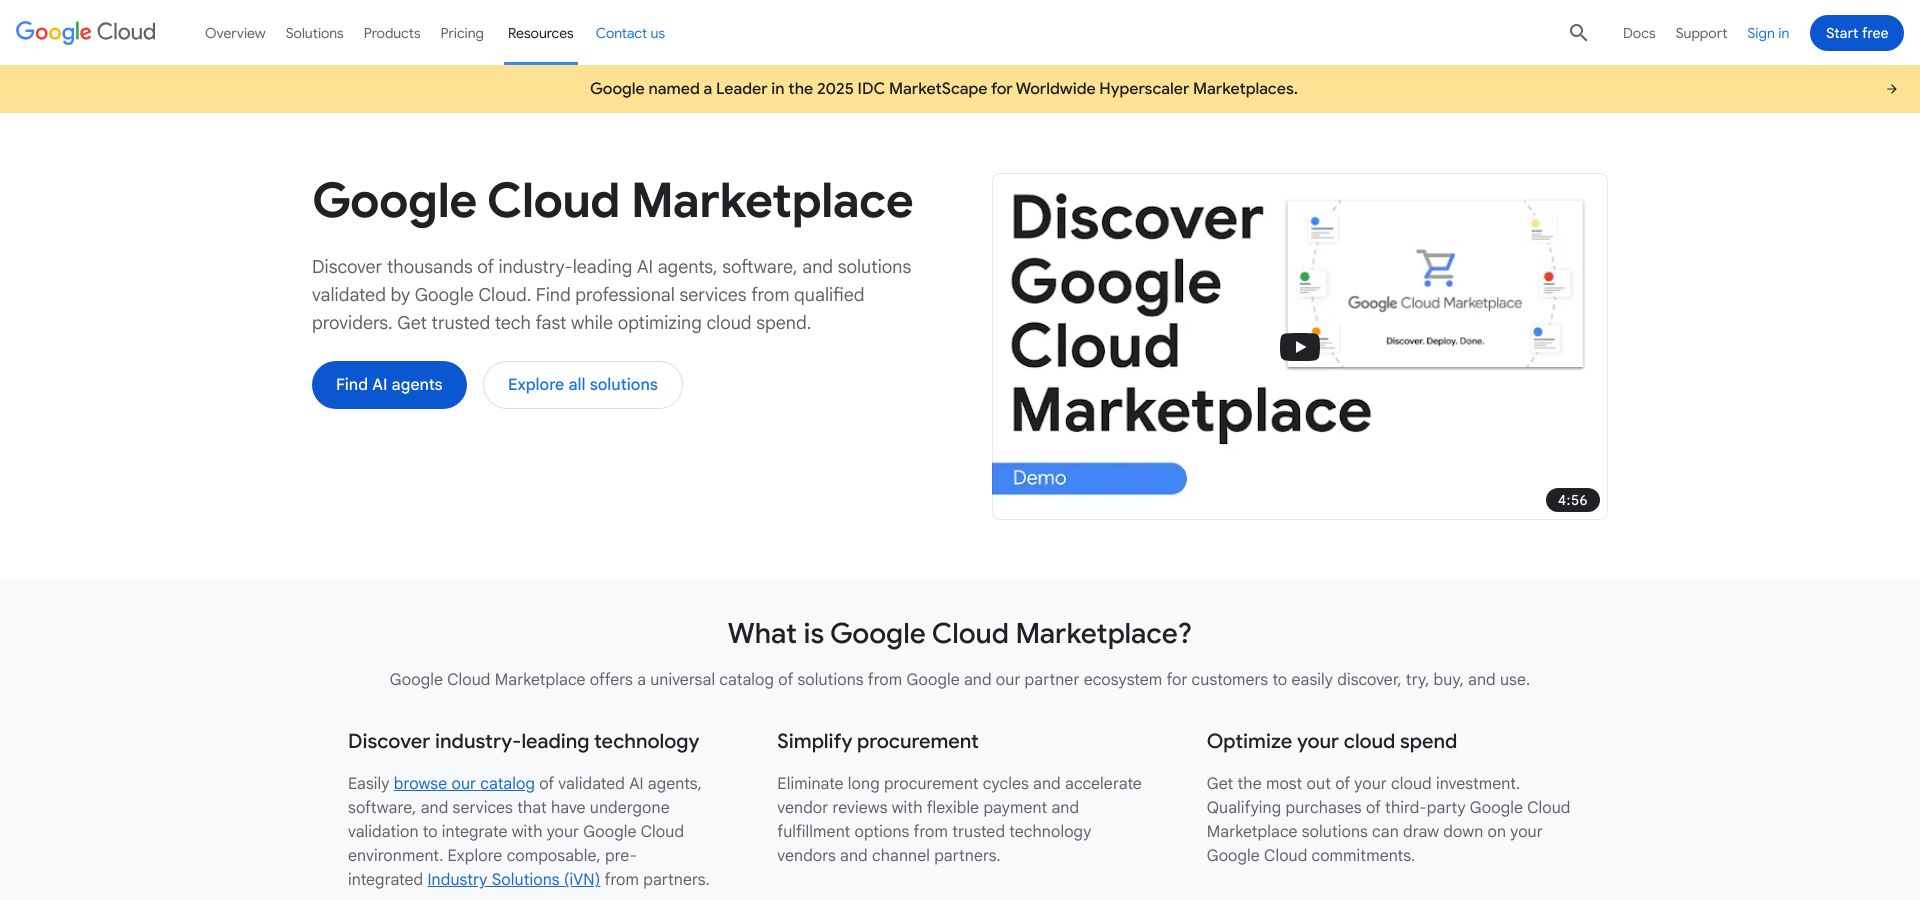Click the Google Cloud logo
The height and width of the screenshot is (900, 1920).
(x=86, y=32)
